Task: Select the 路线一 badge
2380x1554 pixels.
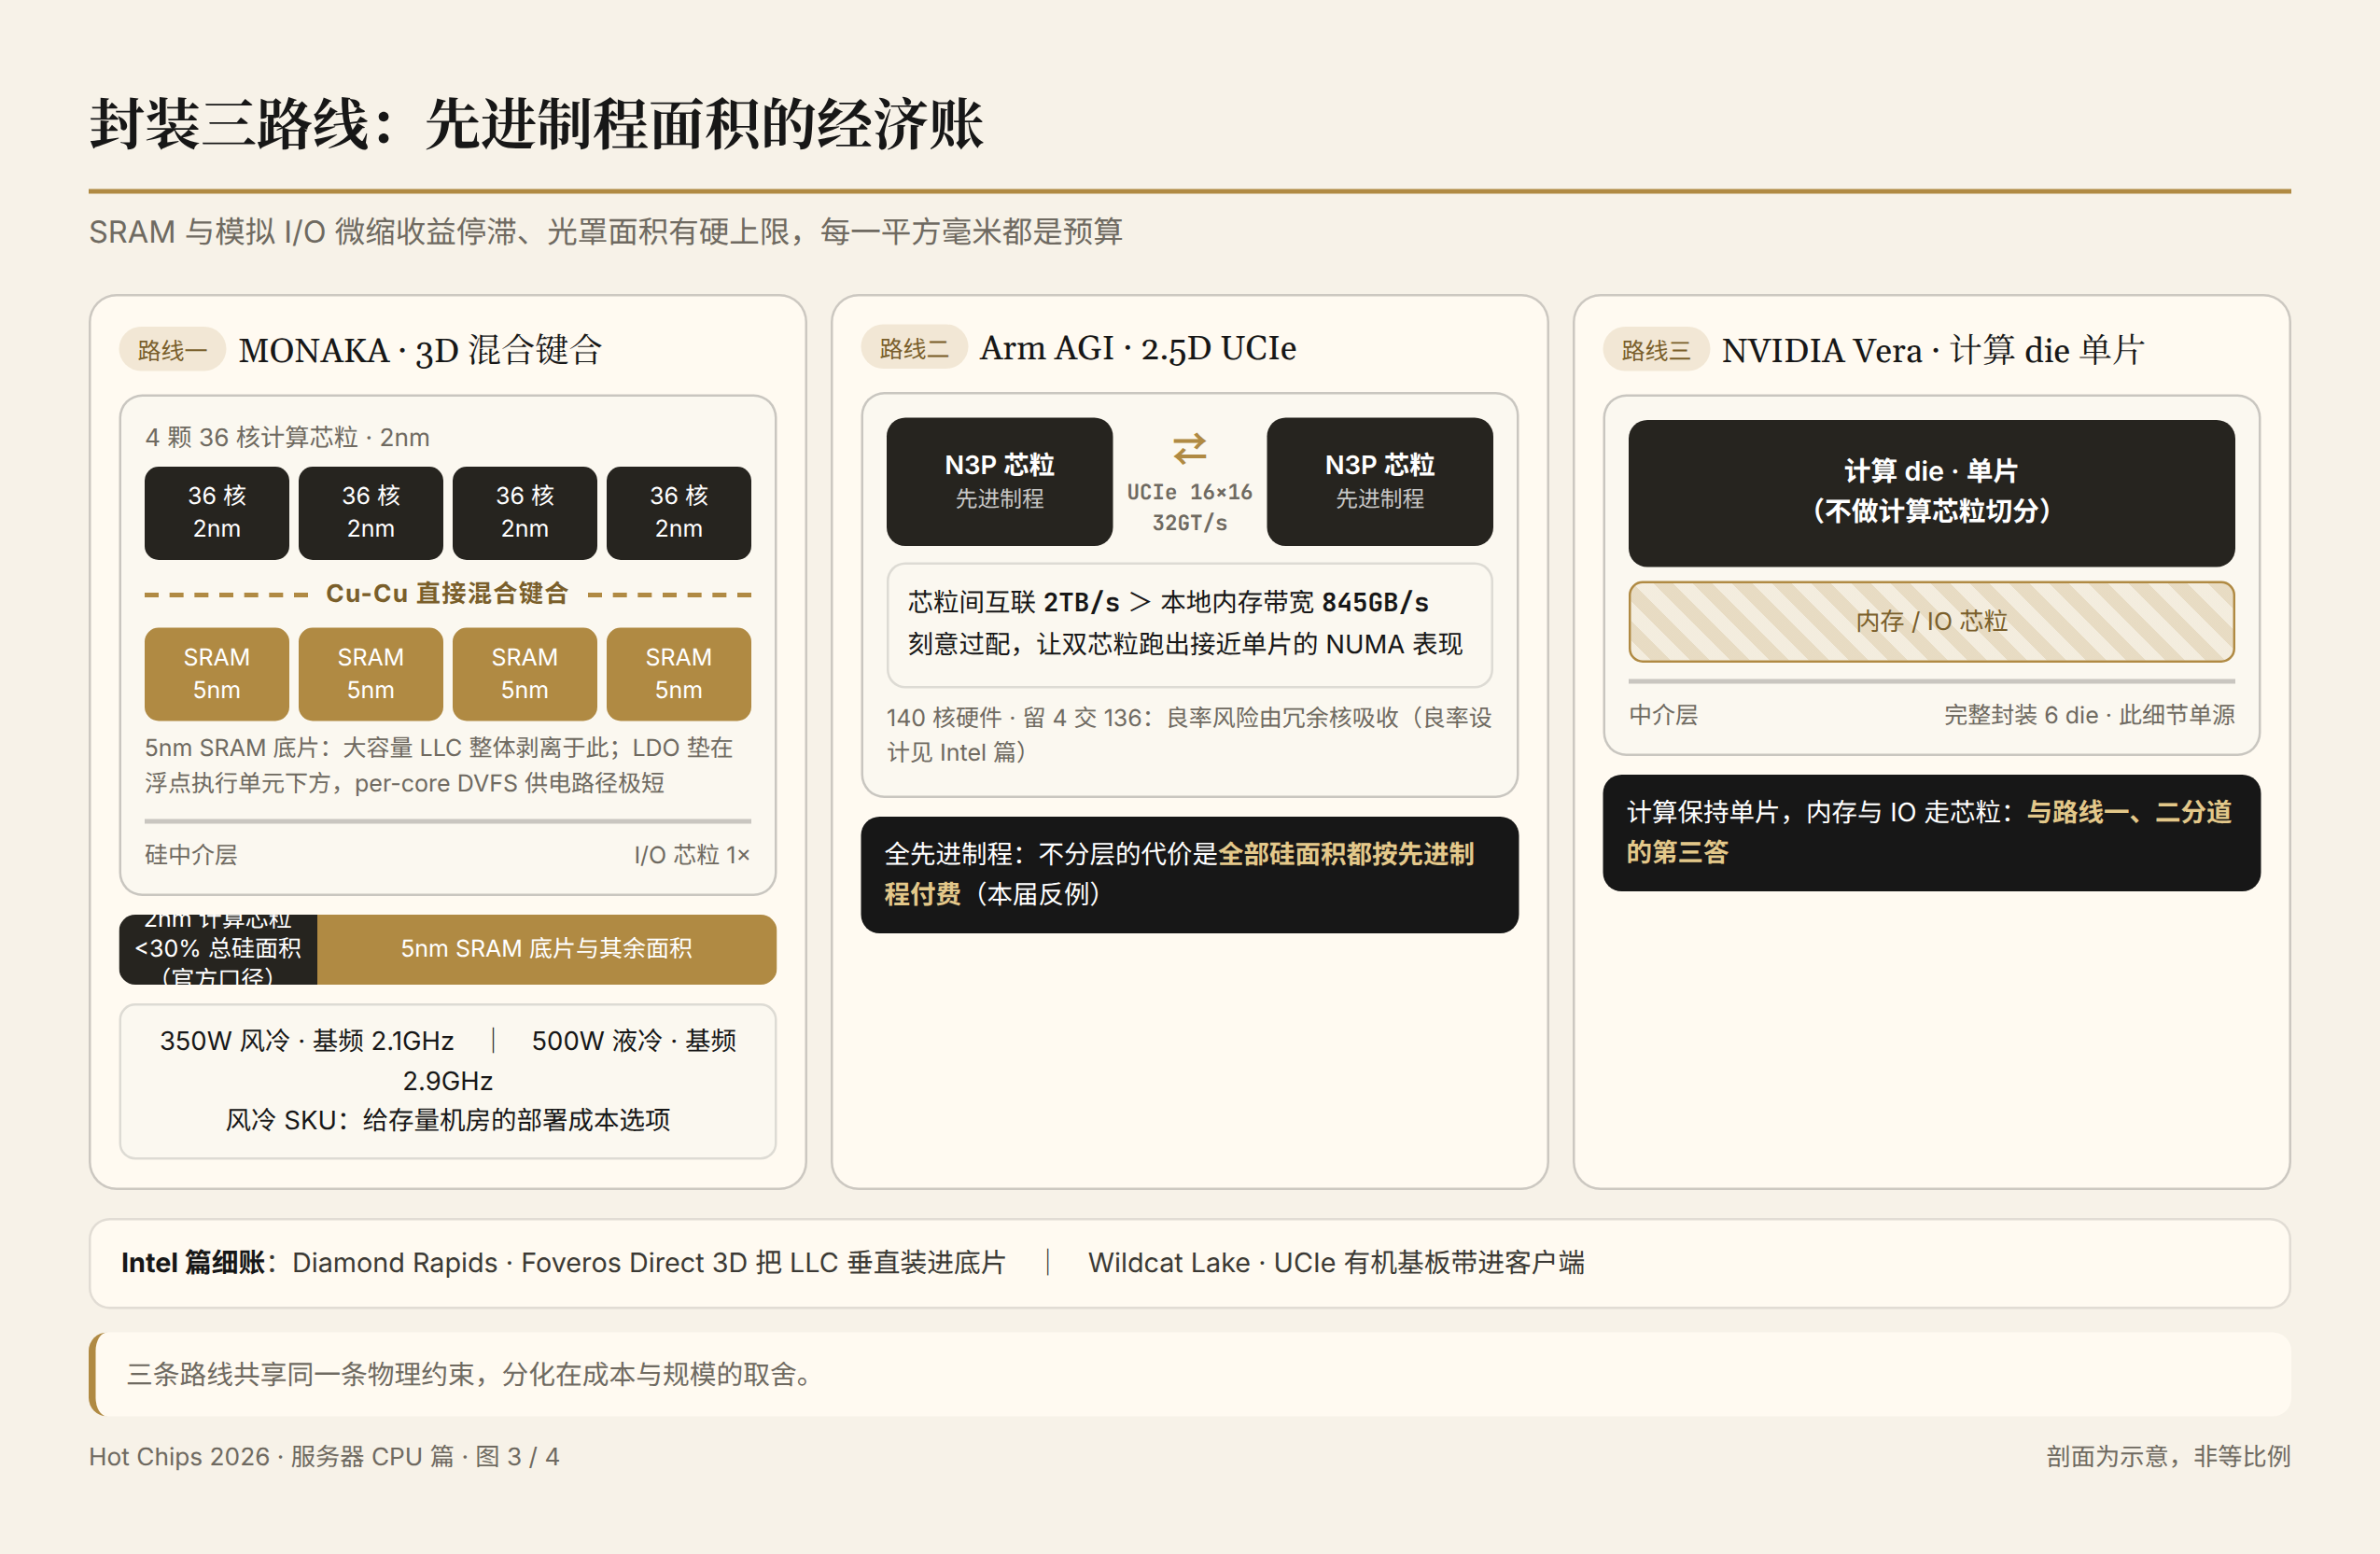Action: click(x=172, y=350)
